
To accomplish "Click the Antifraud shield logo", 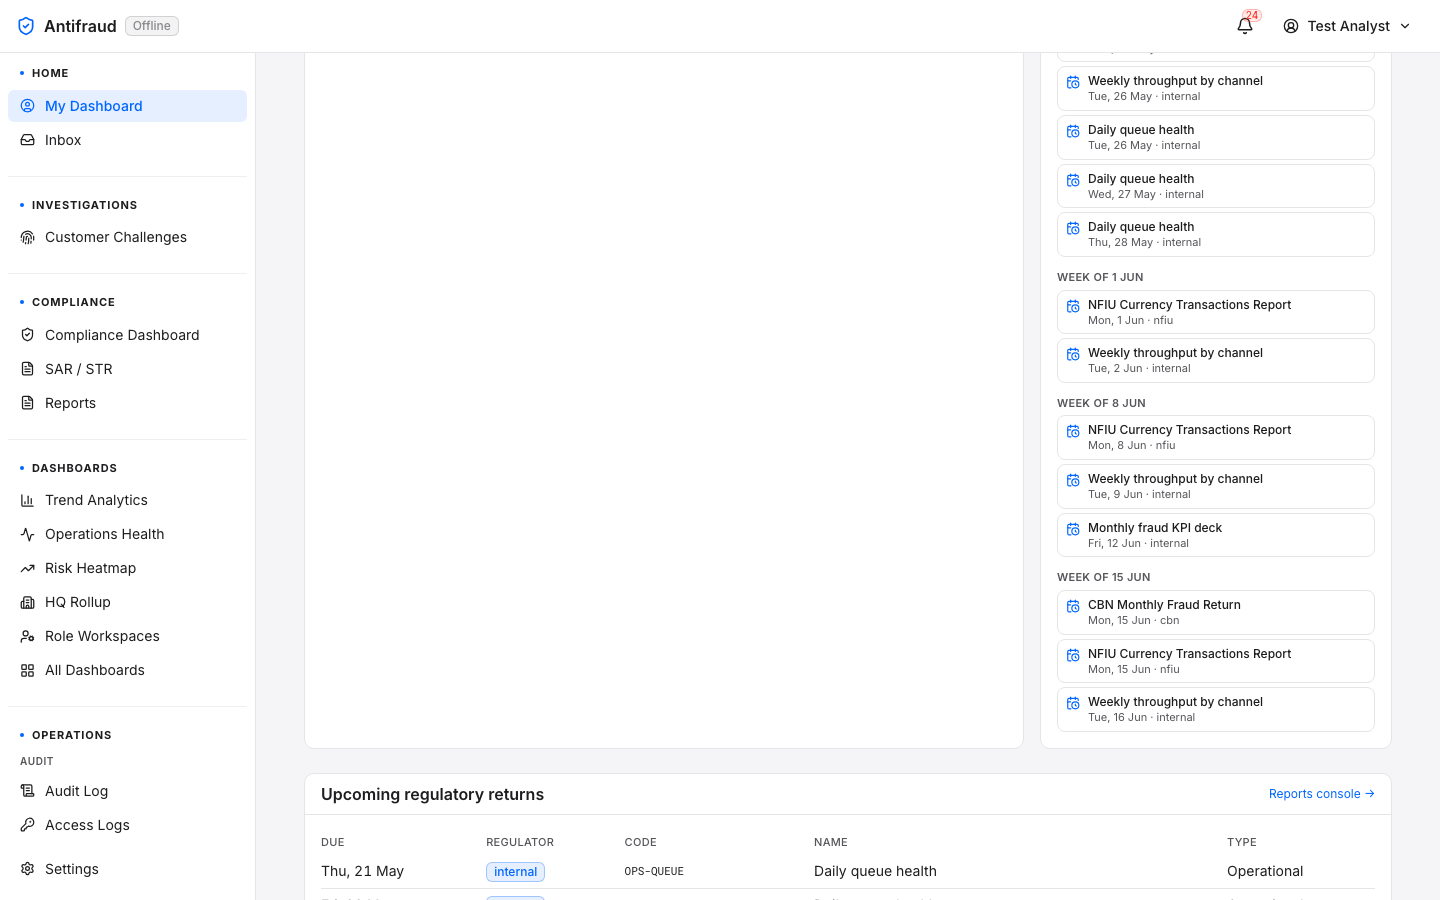I will coord(26,26).
